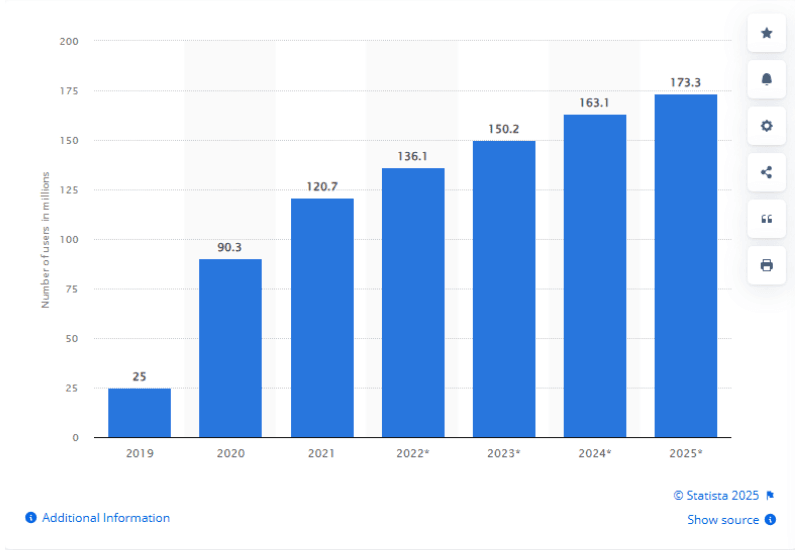This screenshot has width=800, height=550.
Task: Click the Show source link
Action: [x=723, y=520]
